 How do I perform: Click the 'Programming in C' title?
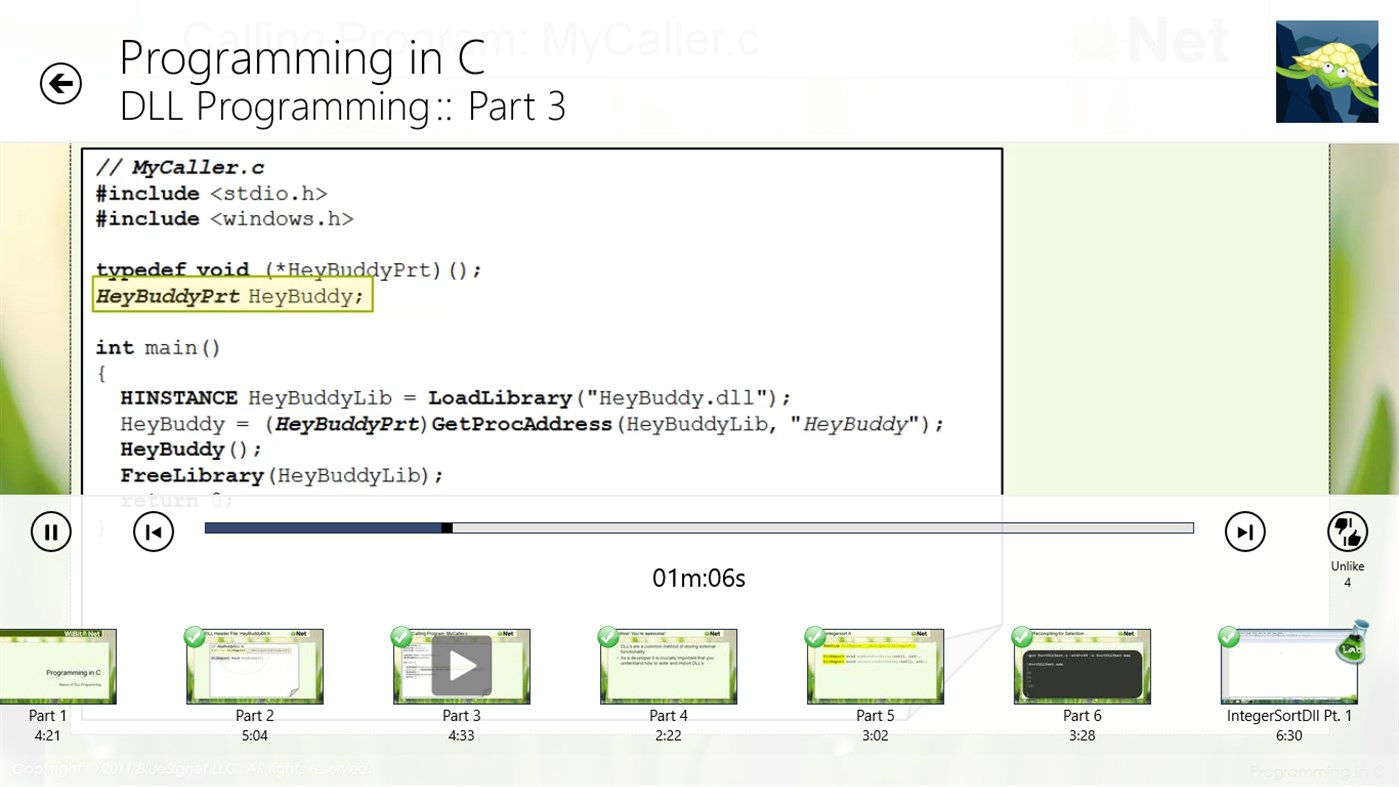[x=302, y=58]
